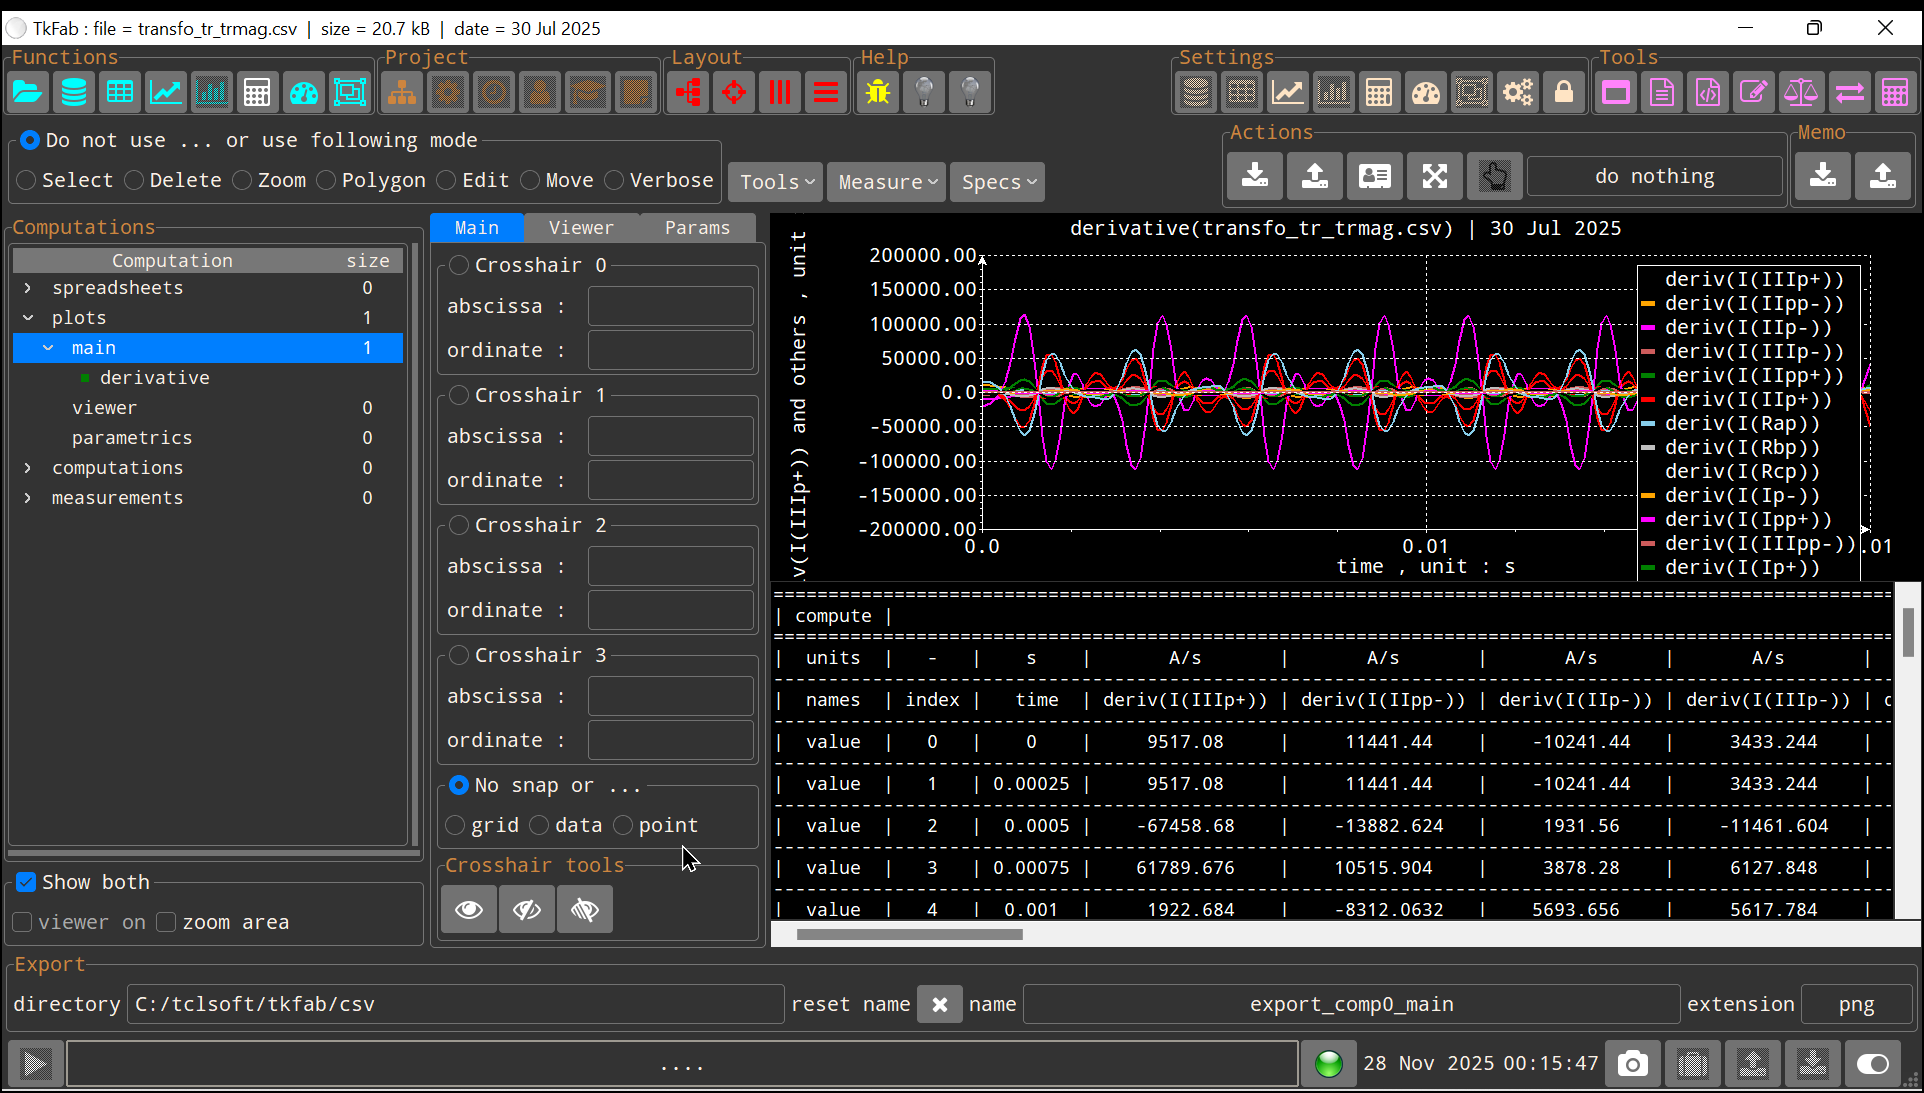Switch to the Viewer tab

(581, 228)
